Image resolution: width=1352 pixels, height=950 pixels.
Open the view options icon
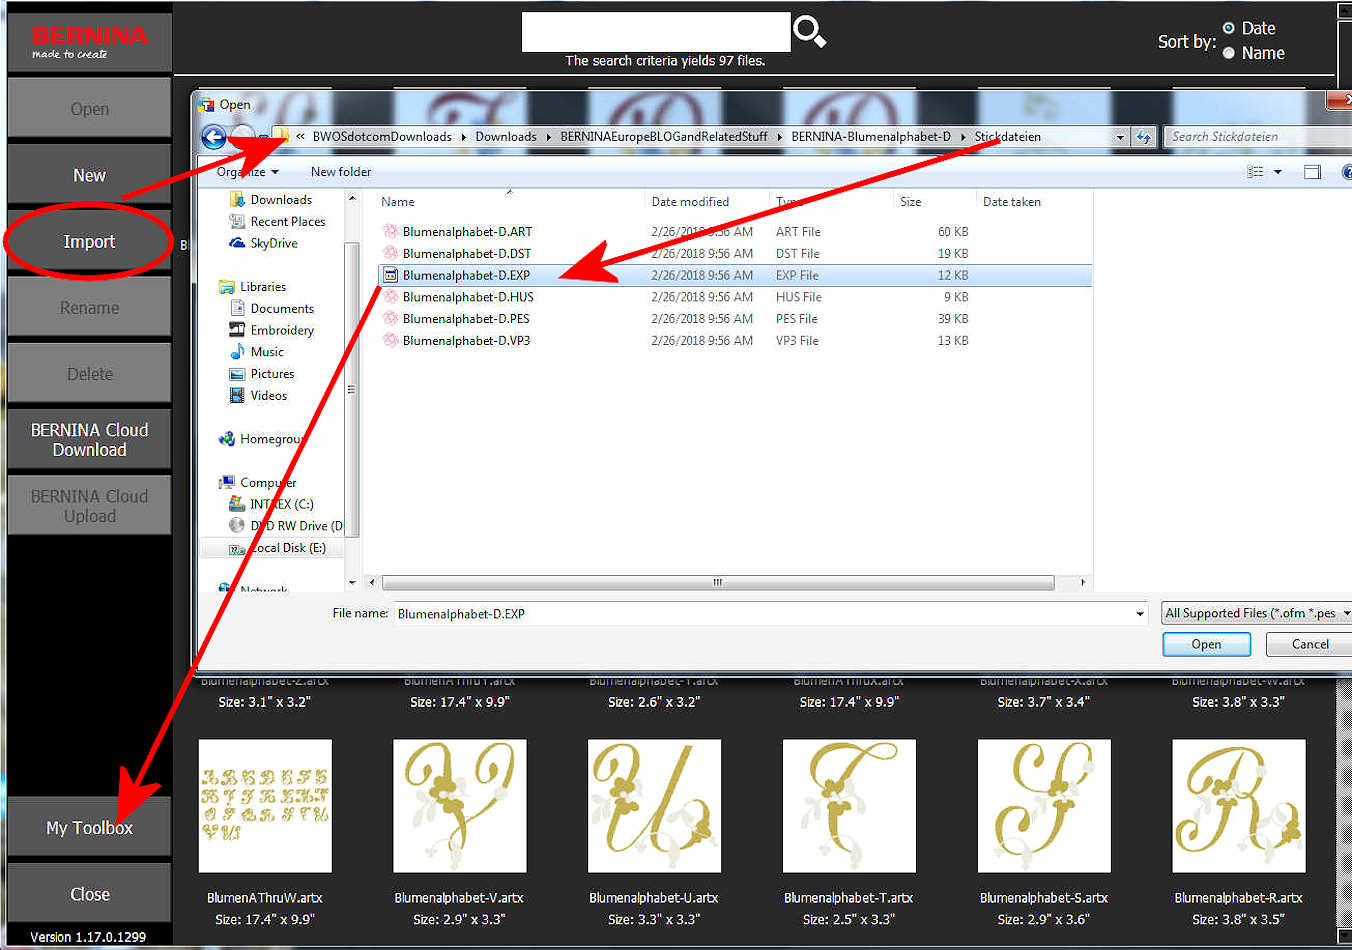pos(1255,172)
